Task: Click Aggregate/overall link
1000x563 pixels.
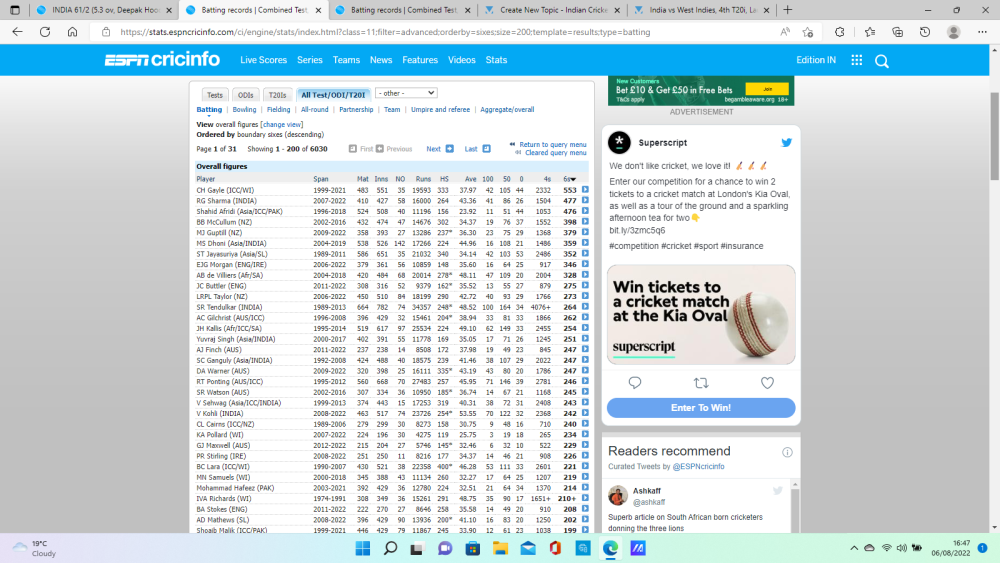Action: point(507,110)
